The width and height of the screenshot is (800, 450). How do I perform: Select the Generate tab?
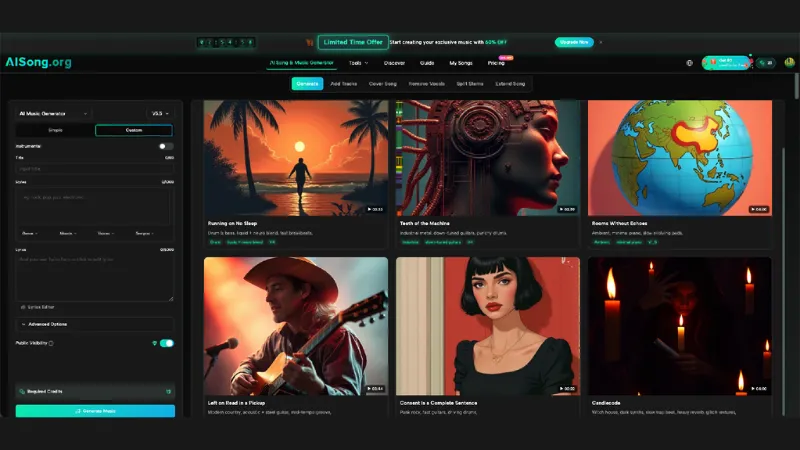click(x=307, y=84)
